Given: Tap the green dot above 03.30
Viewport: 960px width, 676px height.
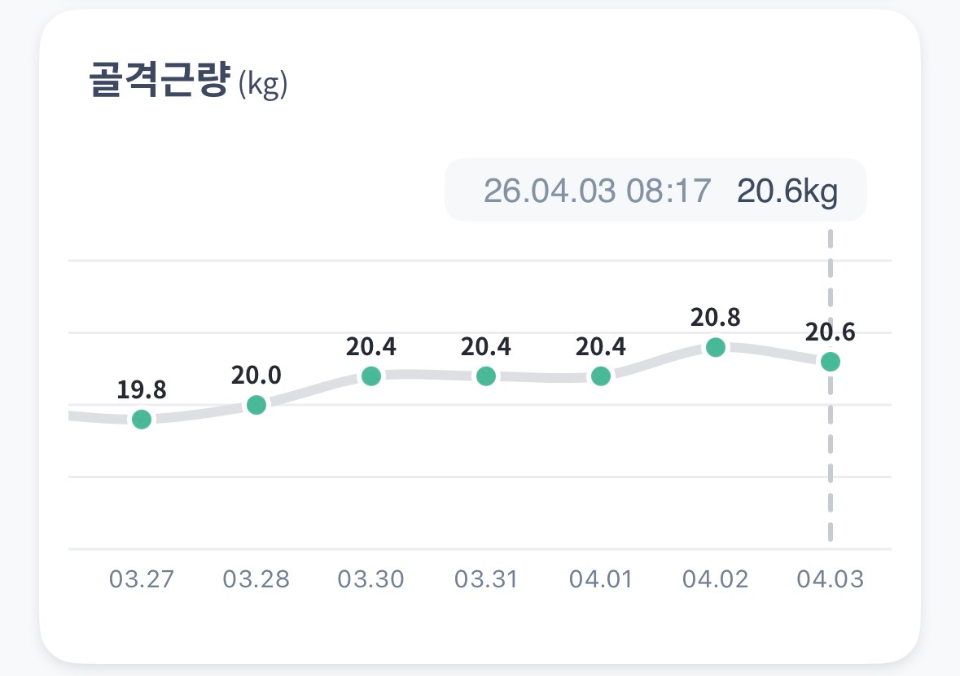Looking at the screenshot, I should [x=371, y=376].
